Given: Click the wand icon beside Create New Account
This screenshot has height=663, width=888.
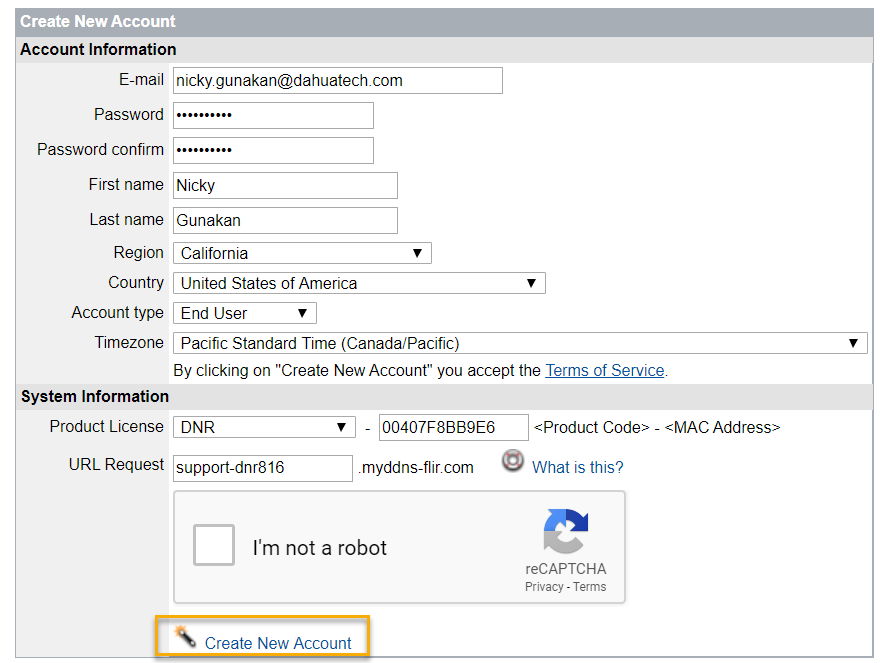Looking at the screenshot, I should click(184, 637).
